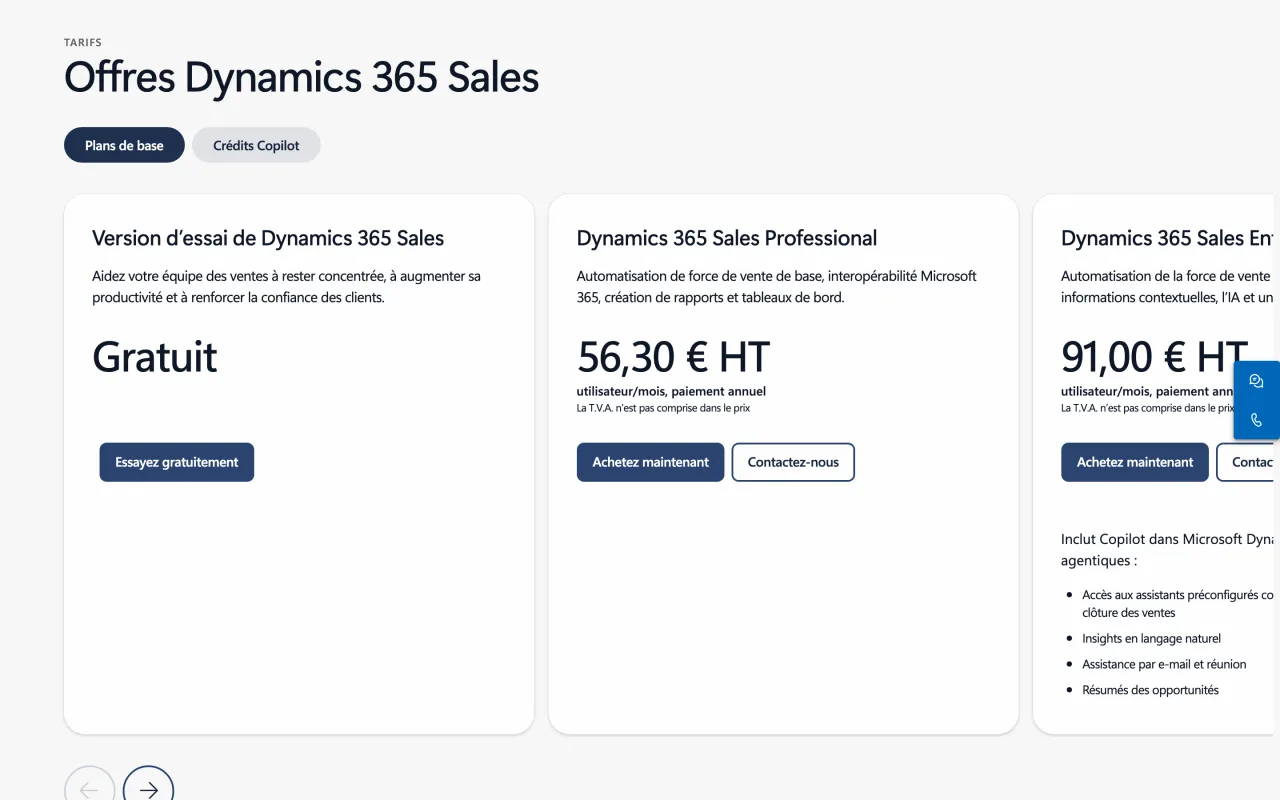Click the phone call icon on side panel
This screenshot has height=800, width=1280.
[x=1257, y=420]
